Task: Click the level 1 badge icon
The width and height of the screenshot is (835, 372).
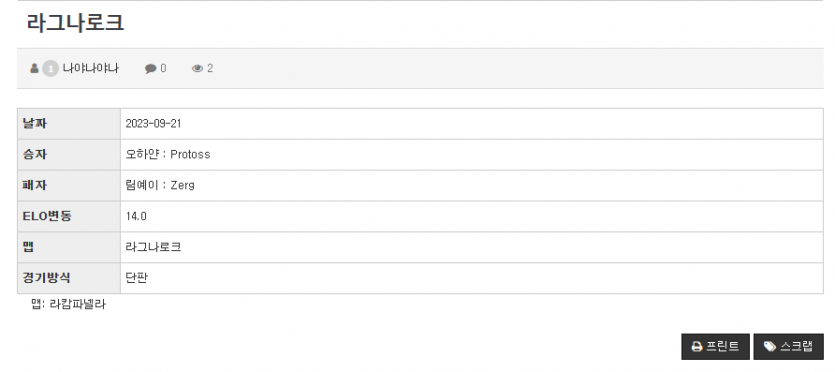Action: [50, 69]
